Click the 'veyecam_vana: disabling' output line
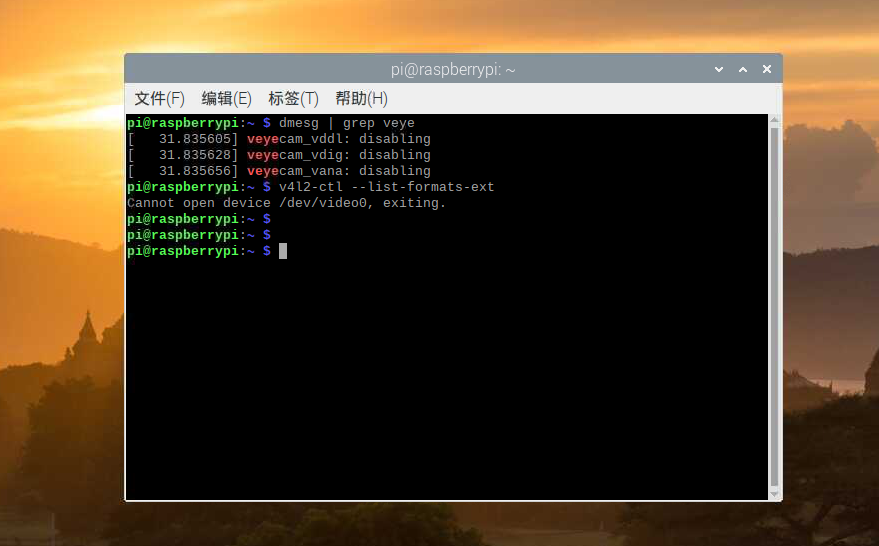Screen dimensions: 879x546 [x=338, y=171]
